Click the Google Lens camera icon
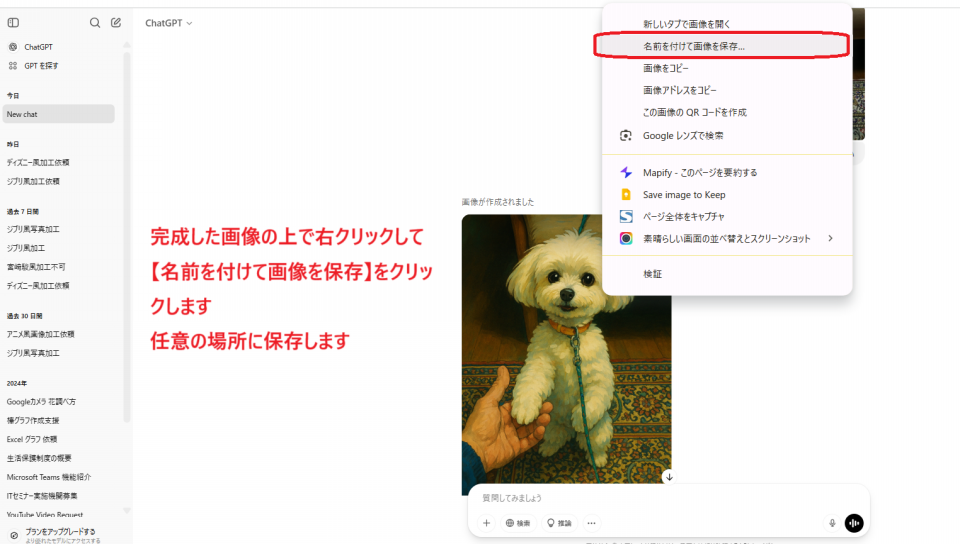The width and height of the screenshot is (960, 544). tap(626, 135)
